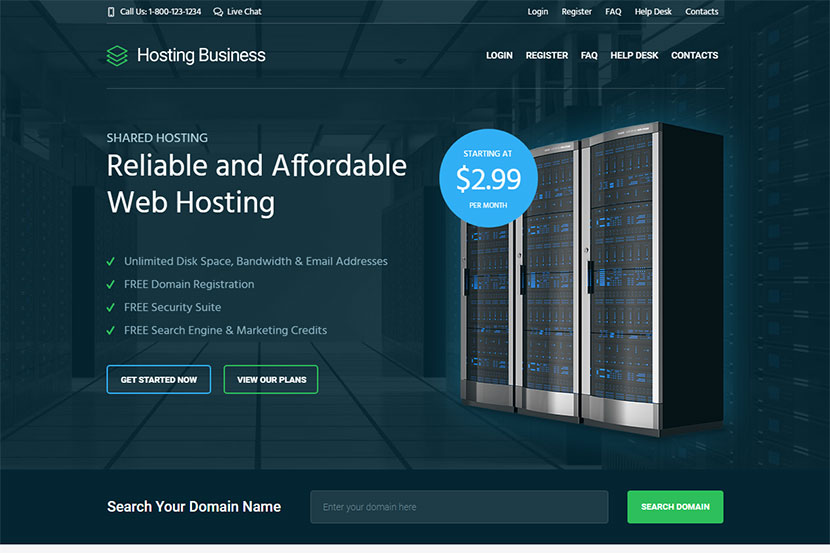Image resolution: width=830 pixels, height=553 pixels.
Task: Select REGISTER in the main navigation menu
Action: pyautogui.click(x=547, y=56)
